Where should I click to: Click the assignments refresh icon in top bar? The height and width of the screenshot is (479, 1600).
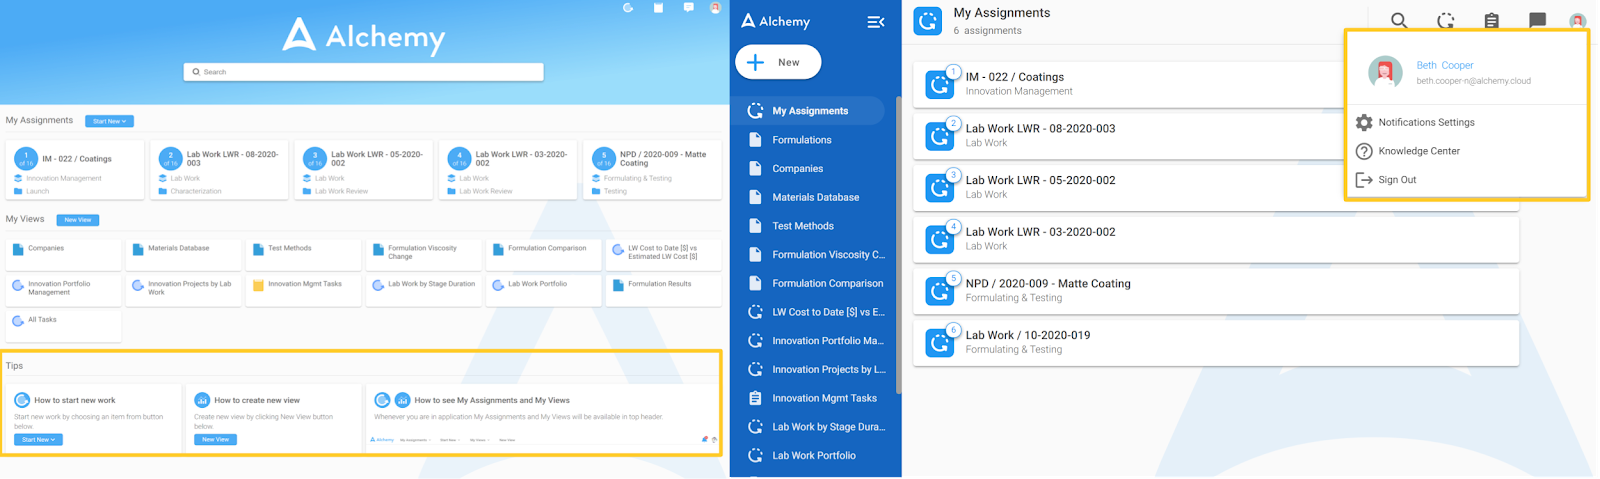(1445, 20)
